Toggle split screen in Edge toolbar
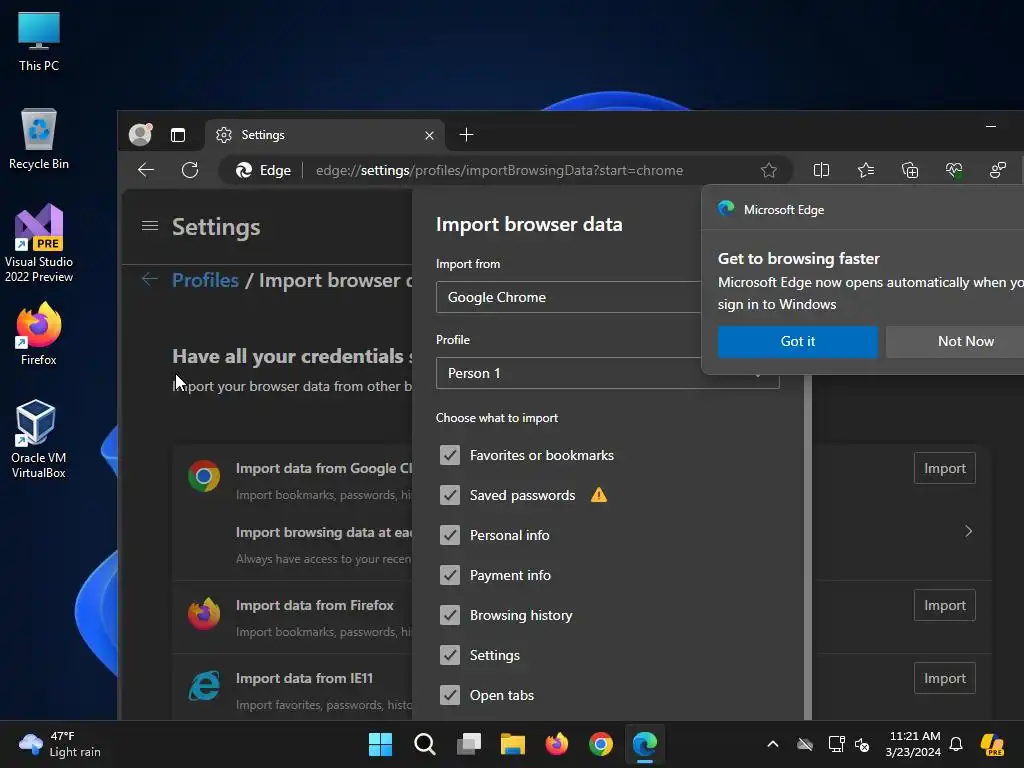 (822, 170)
